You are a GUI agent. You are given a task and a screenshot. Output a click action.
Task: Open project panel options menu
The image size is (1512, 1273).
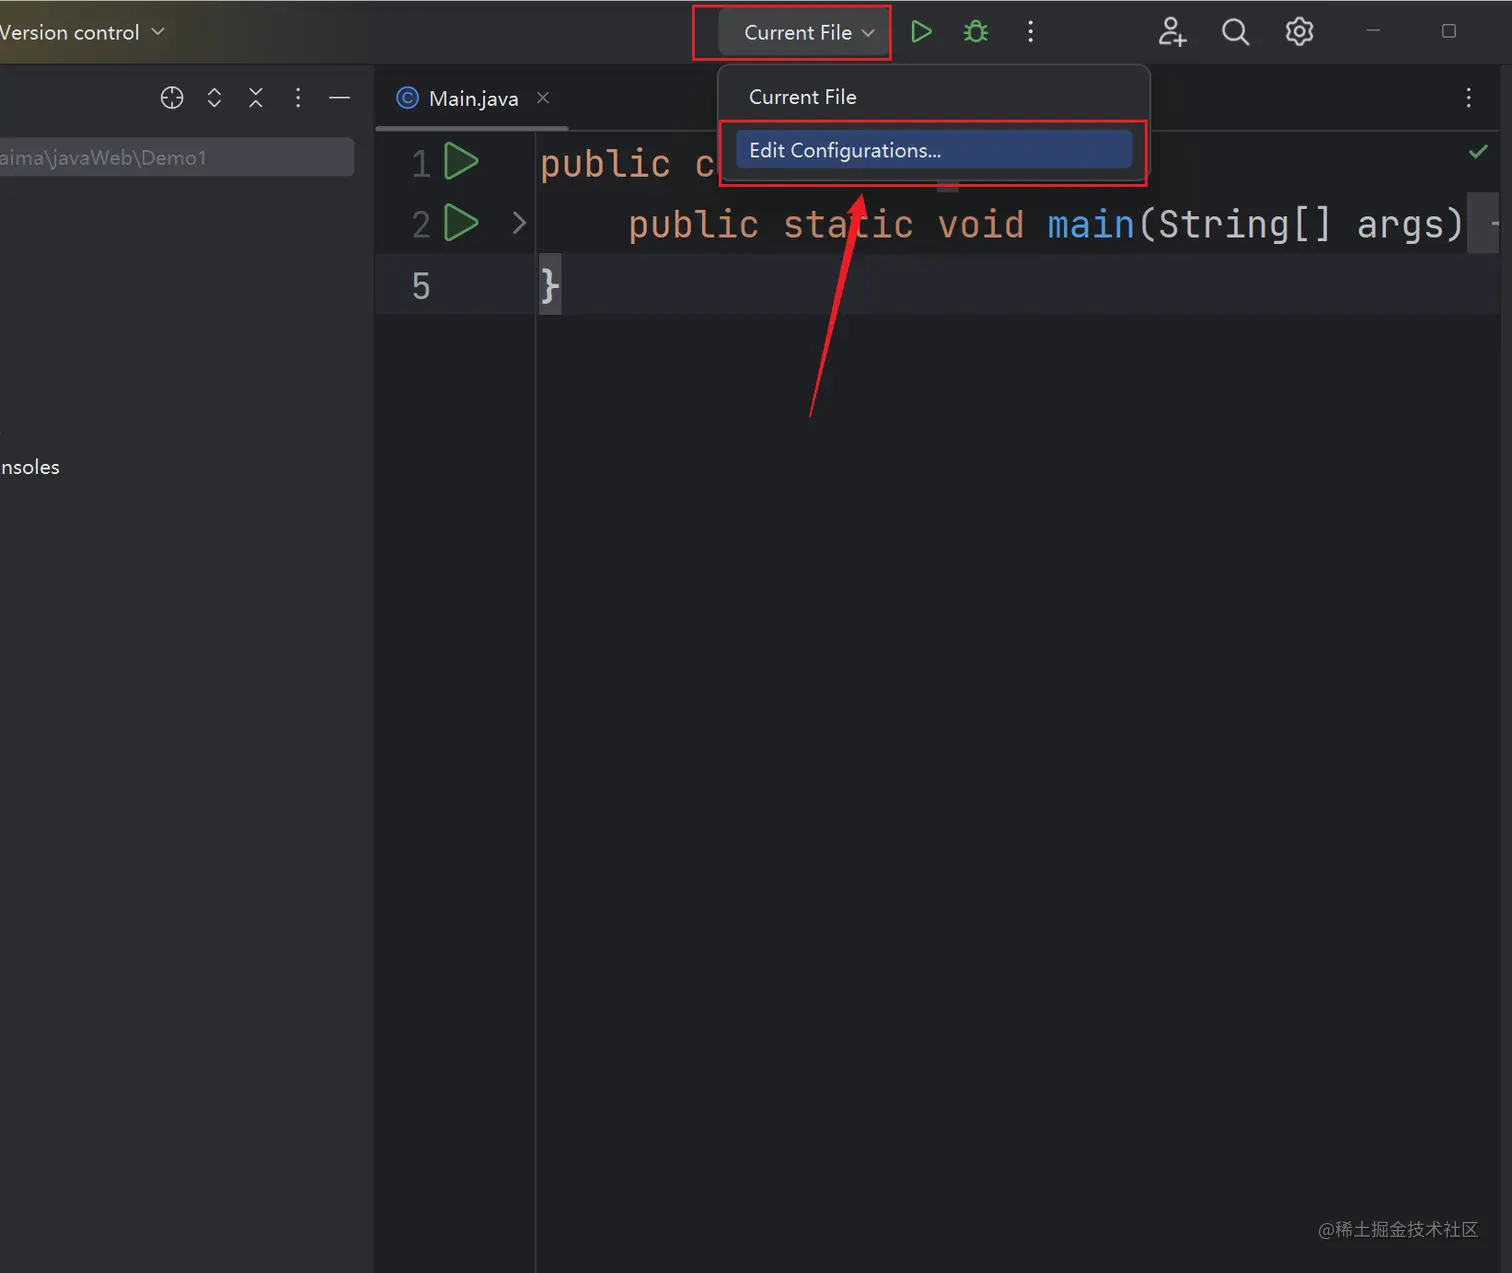298,98
